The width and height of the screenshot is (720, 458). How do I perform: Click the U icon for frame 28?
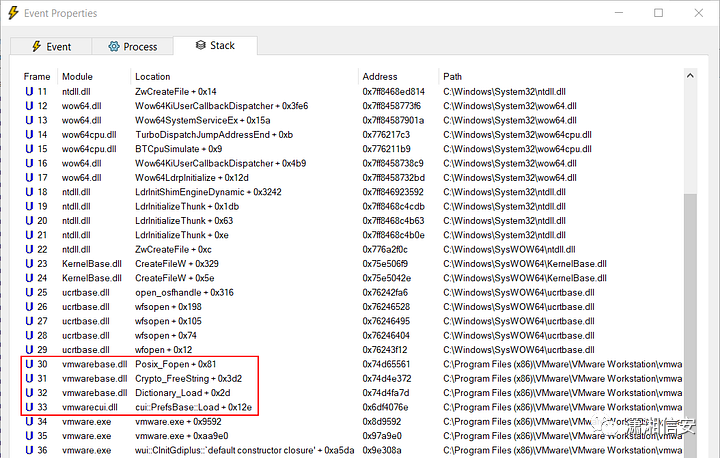point(29,335)
